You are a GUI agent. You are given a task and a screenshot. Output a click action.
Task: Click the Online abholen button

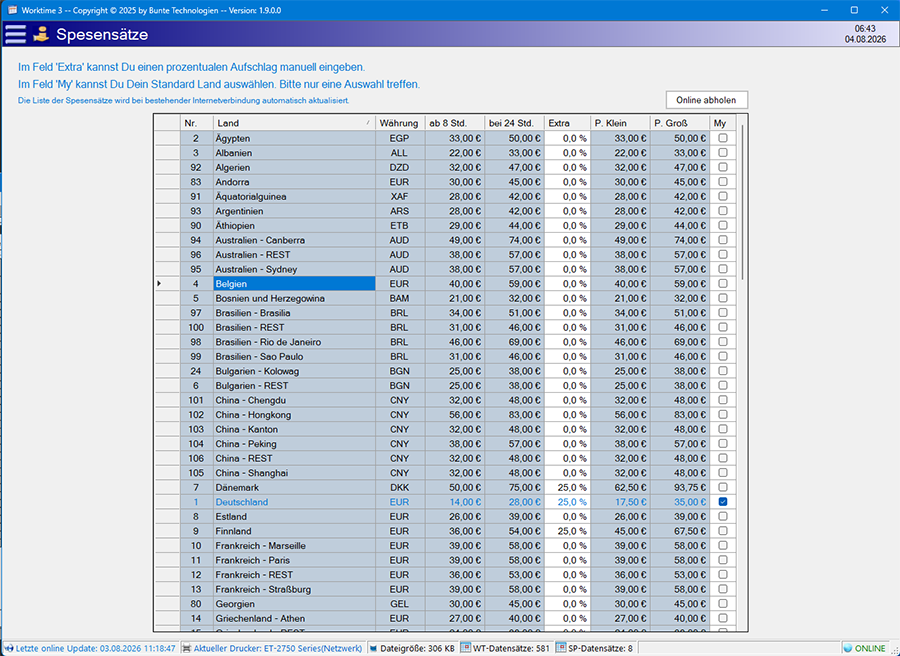[x=707, y=100]
